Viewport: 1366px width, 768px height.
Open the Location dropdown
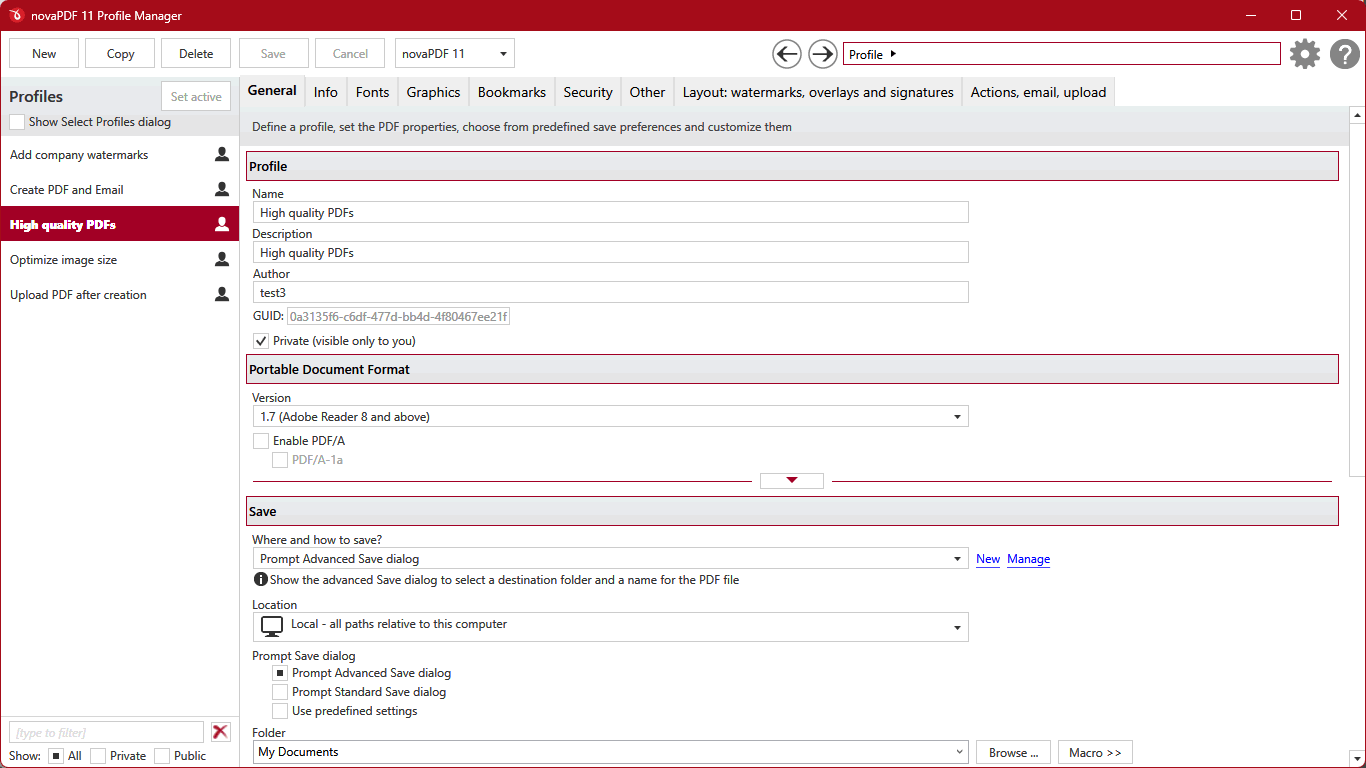[610, 627]
